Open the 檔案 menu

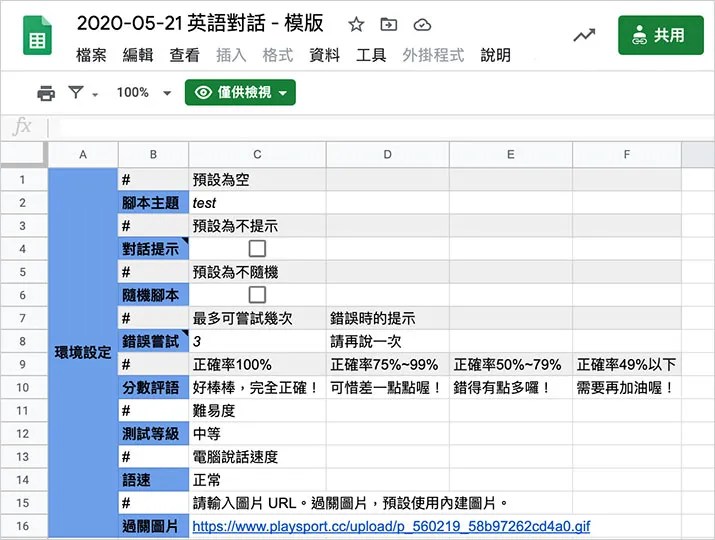(91, 55)
